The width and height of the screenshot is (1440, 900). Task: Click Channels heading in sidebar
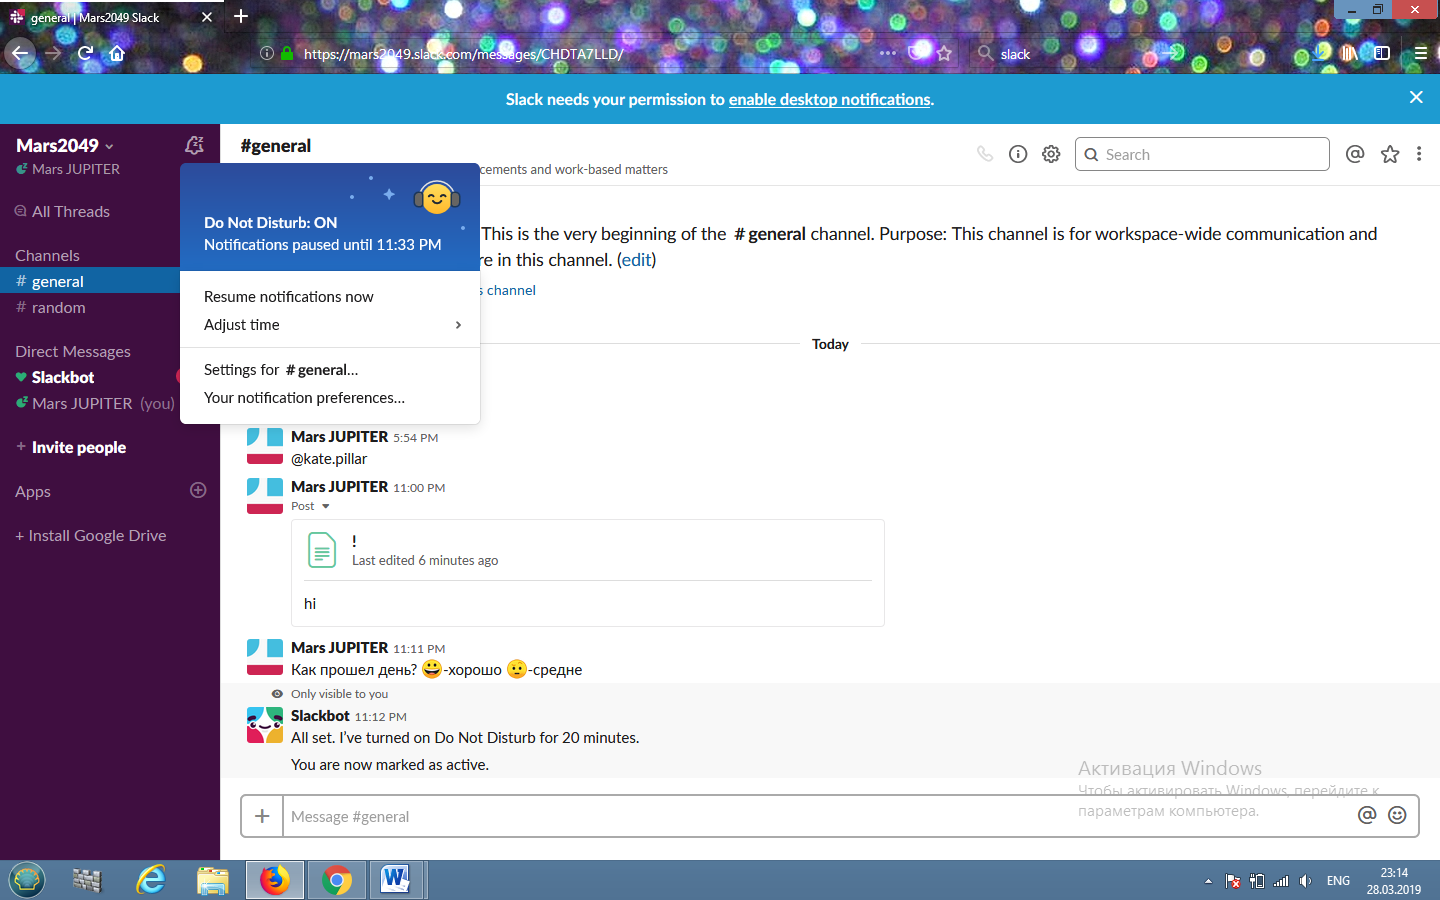coord(47,255)
